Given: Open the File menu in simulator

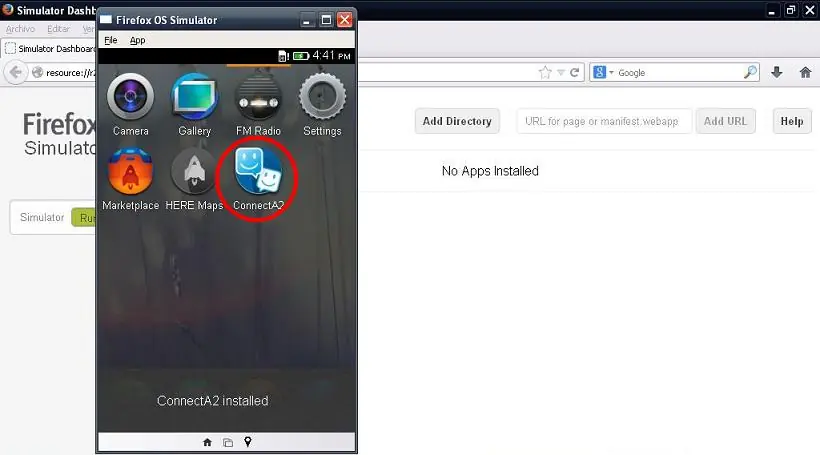Looking at the screenshot, I should click(110, 40).
